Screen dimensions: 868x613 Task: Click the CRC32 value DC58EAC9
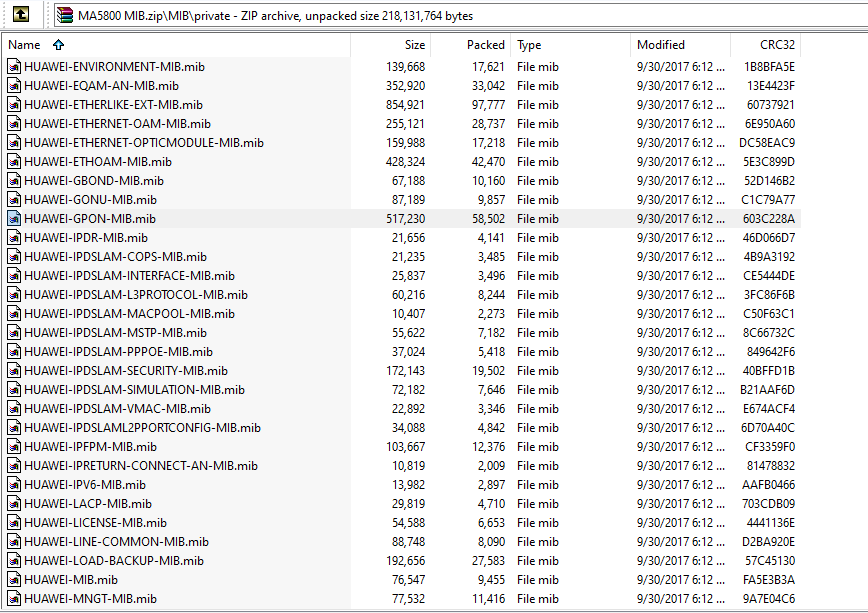pyautogui.click(x=767, y=143)
